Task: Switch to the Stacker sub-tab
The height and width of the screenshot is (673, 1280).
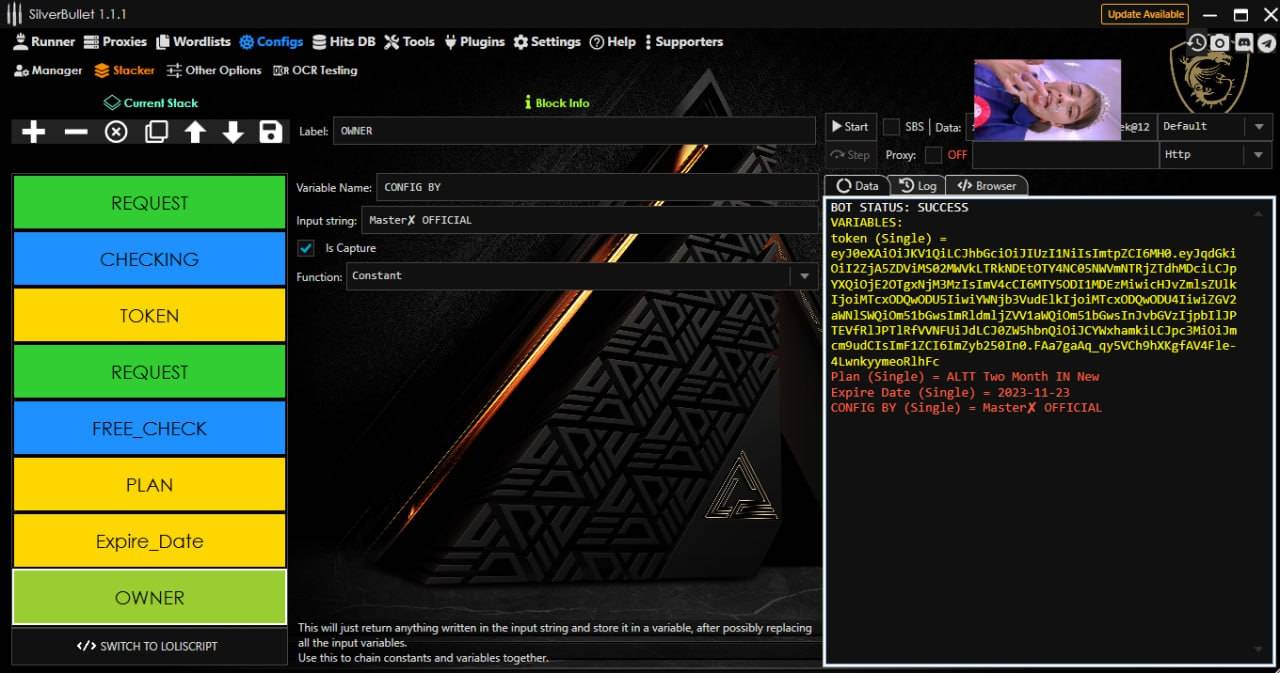Action: pos(125,71)
